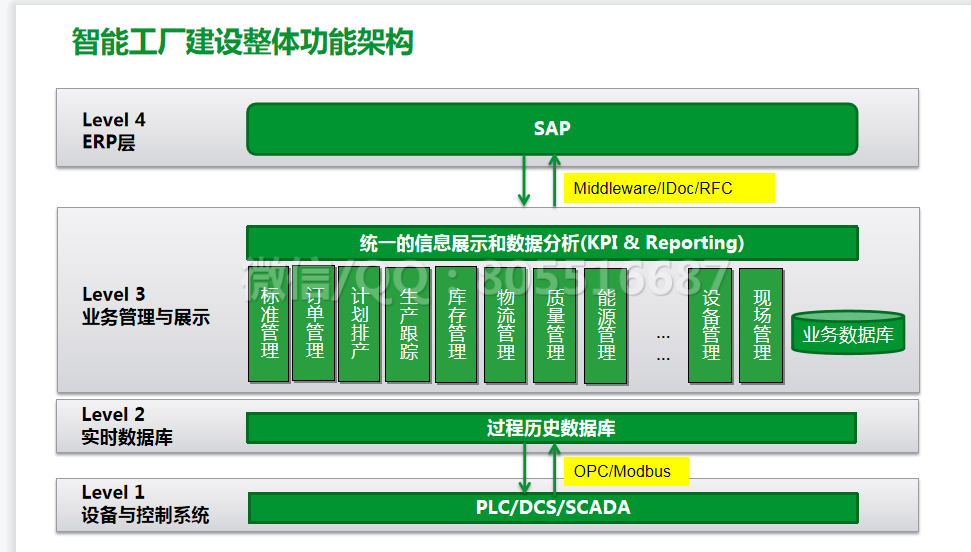
Task: Select the PLC/DCS/SCADA bar
Action: 553,507
